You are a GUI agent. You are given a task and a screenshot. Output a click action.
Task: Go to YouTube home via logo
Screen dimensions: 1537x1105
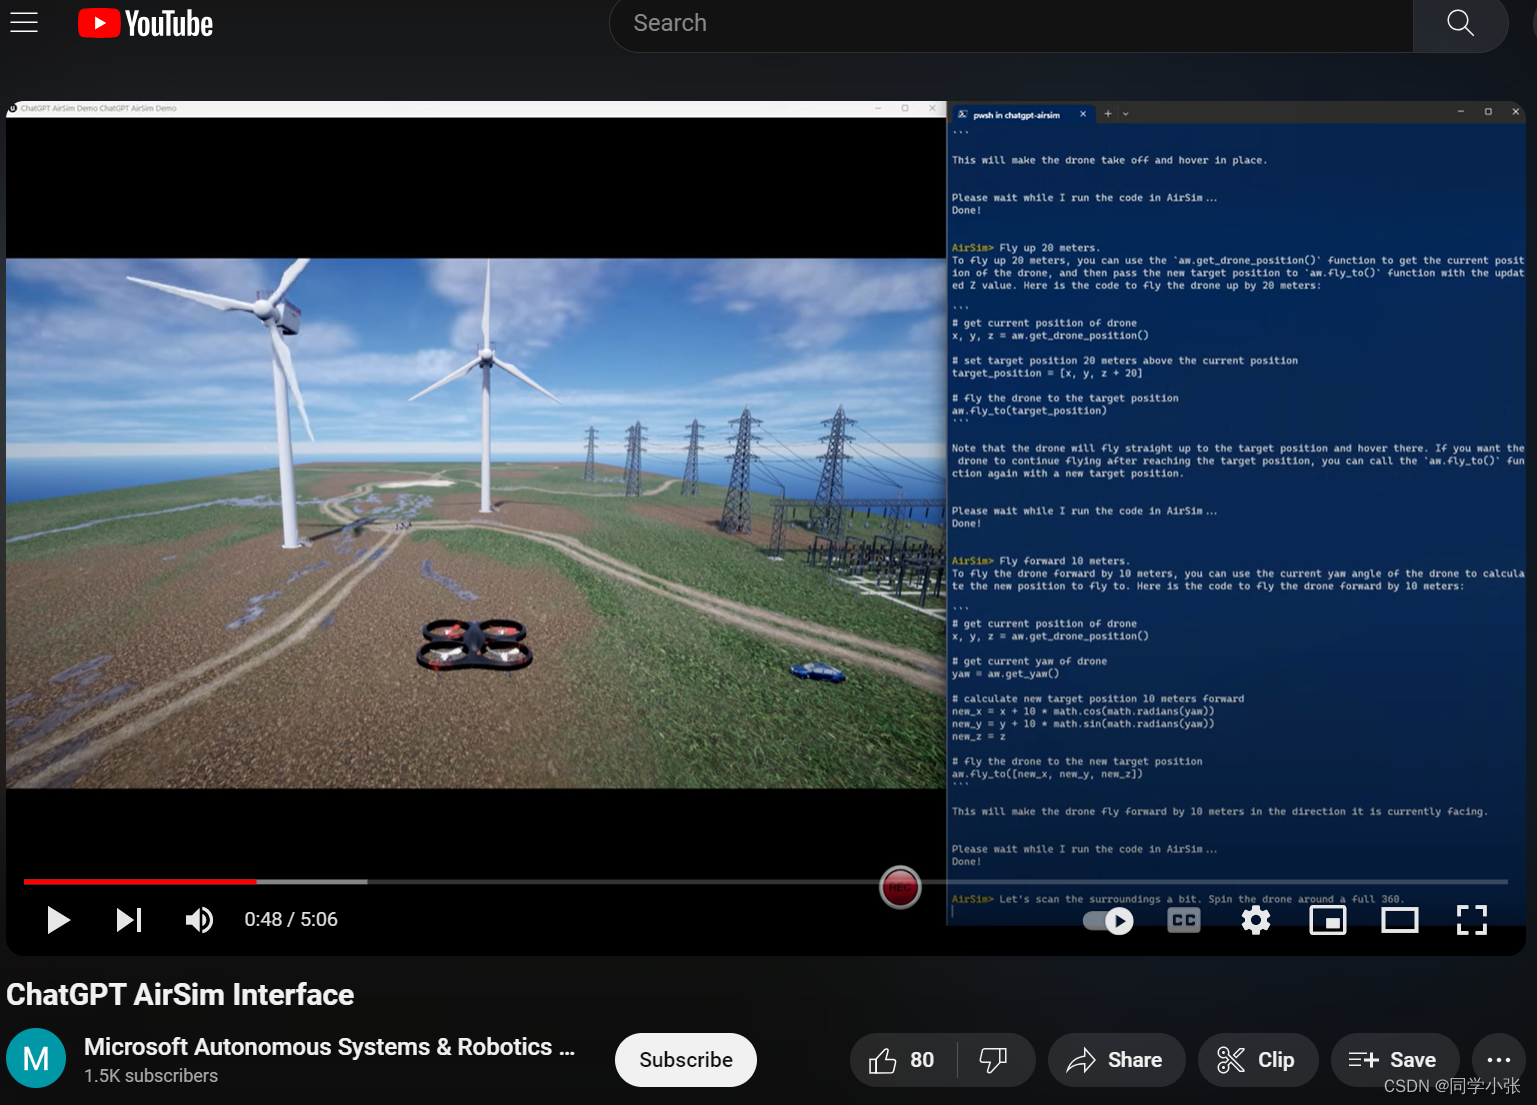146,23
